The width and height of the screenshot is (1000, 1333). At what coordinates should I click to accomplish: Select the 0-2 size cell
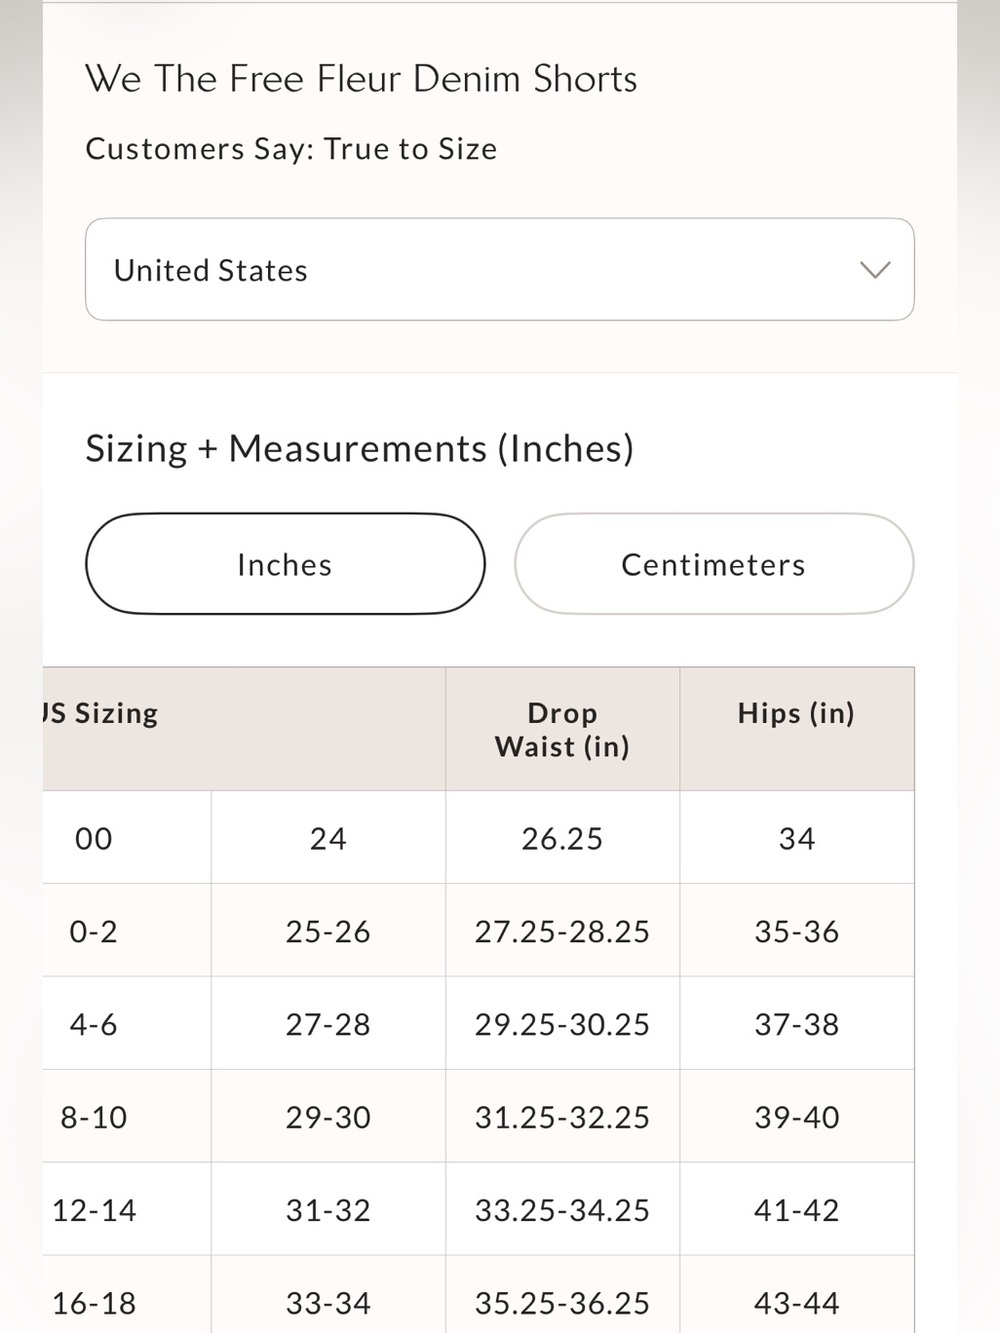click(x=94, y=931)
